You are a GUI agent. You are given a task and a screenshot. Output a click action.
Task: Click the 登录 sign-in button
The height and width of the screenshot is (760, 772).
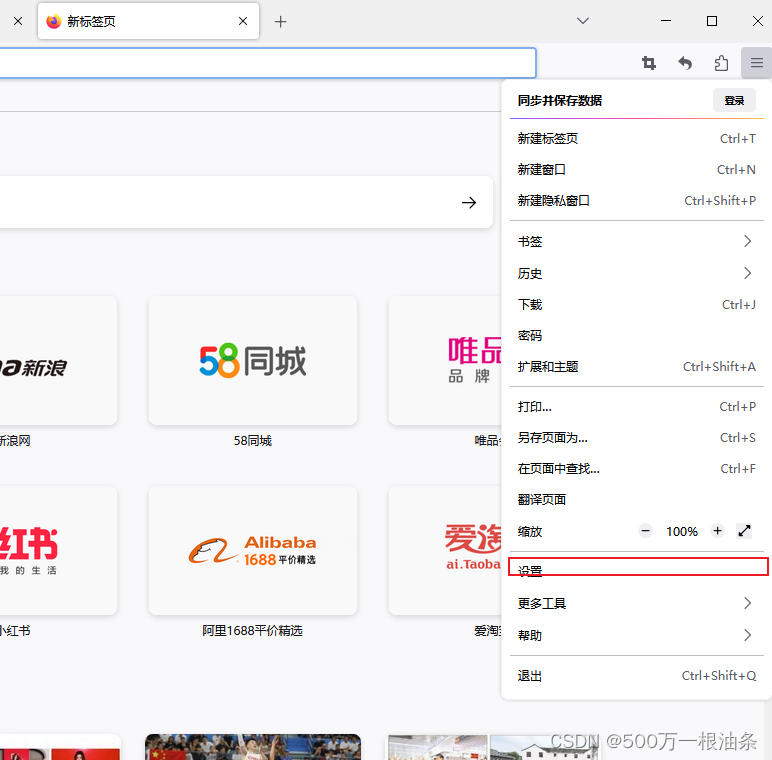click(734, 100)
